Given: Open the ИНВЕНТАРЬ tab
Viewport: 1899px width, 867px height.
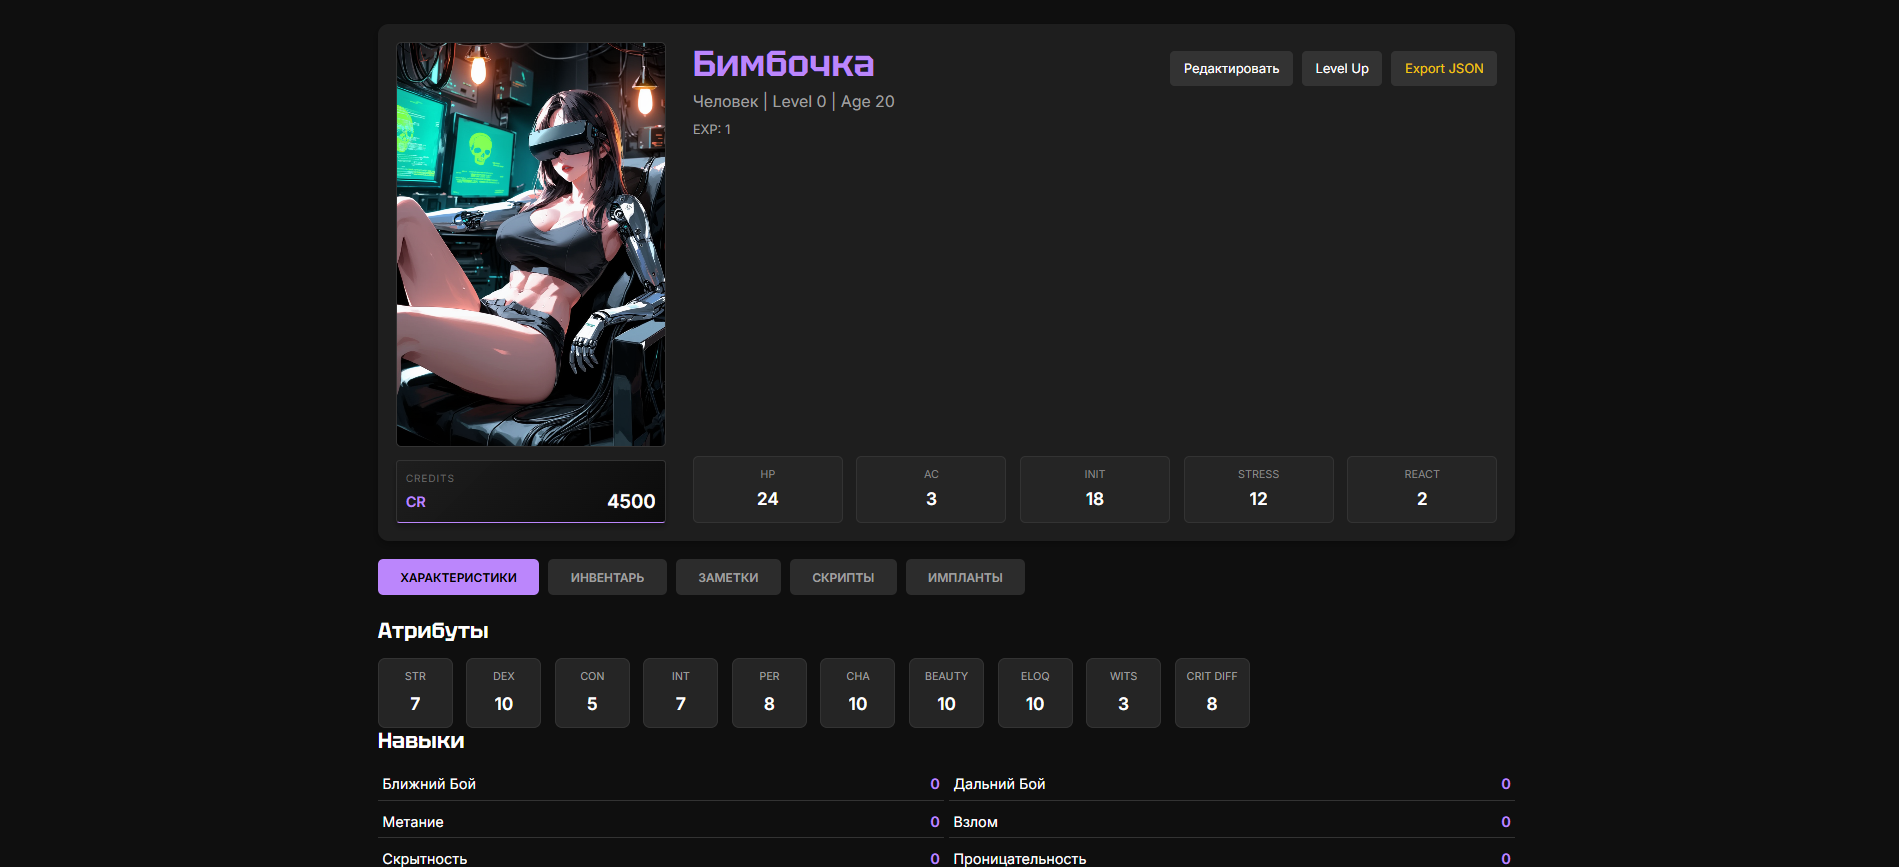Looking at the screenshot, I should coord(607,577).
